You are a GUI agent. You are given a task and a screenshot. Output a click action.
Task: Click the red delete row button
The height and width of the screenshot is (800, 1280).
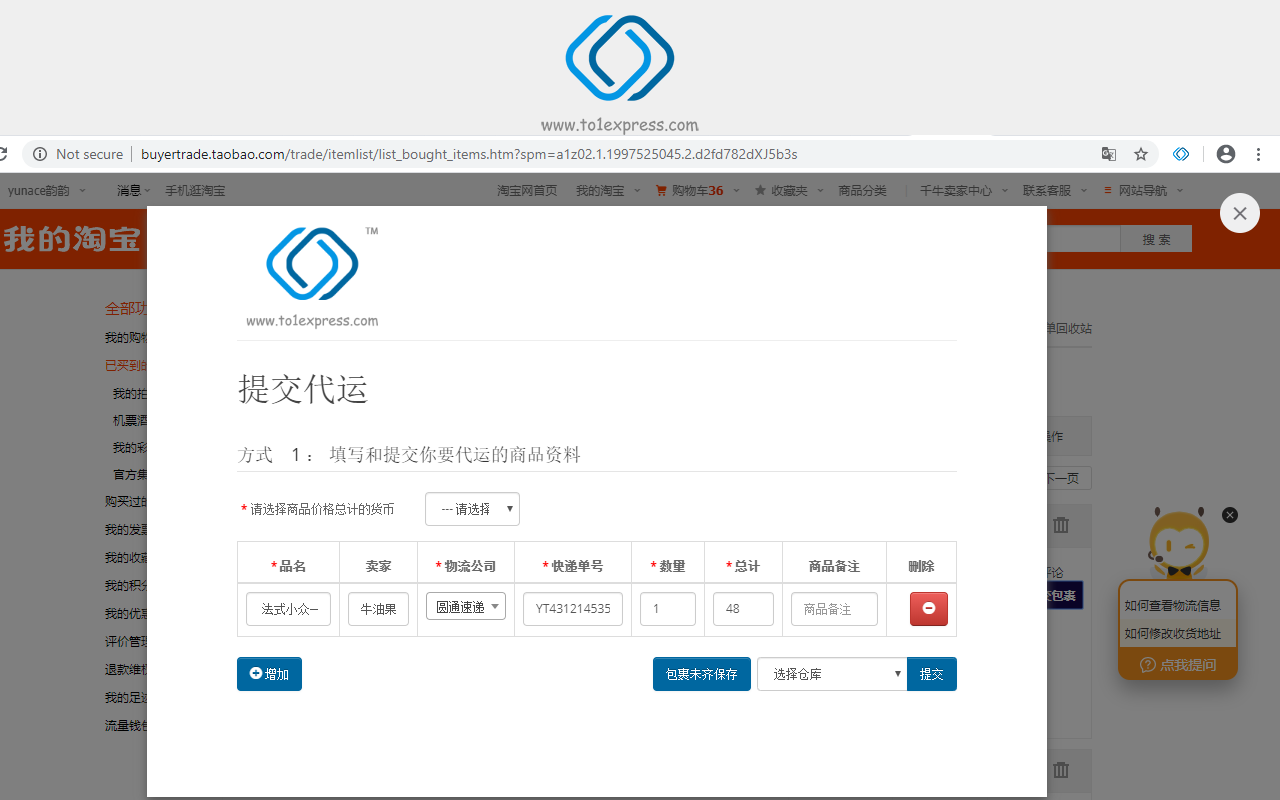929,608
